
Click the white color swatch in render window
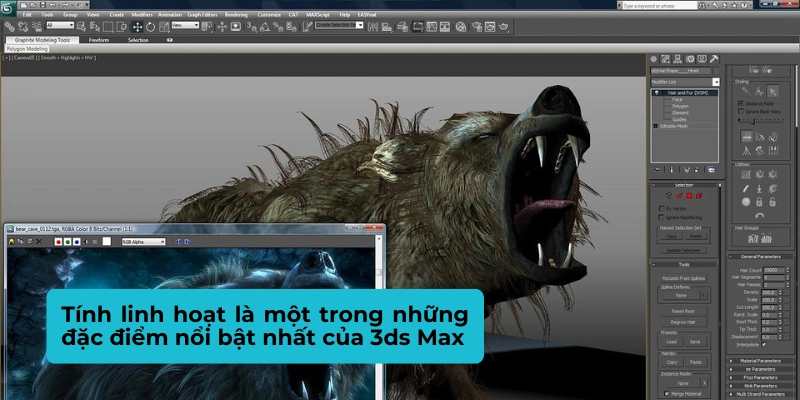pyautogui.click(x=106, y=242)
